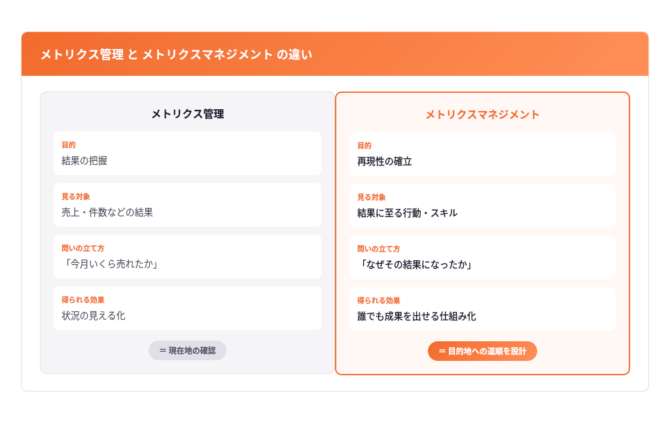Click the 結果に至る行動・スキル card text

(407, 213)
